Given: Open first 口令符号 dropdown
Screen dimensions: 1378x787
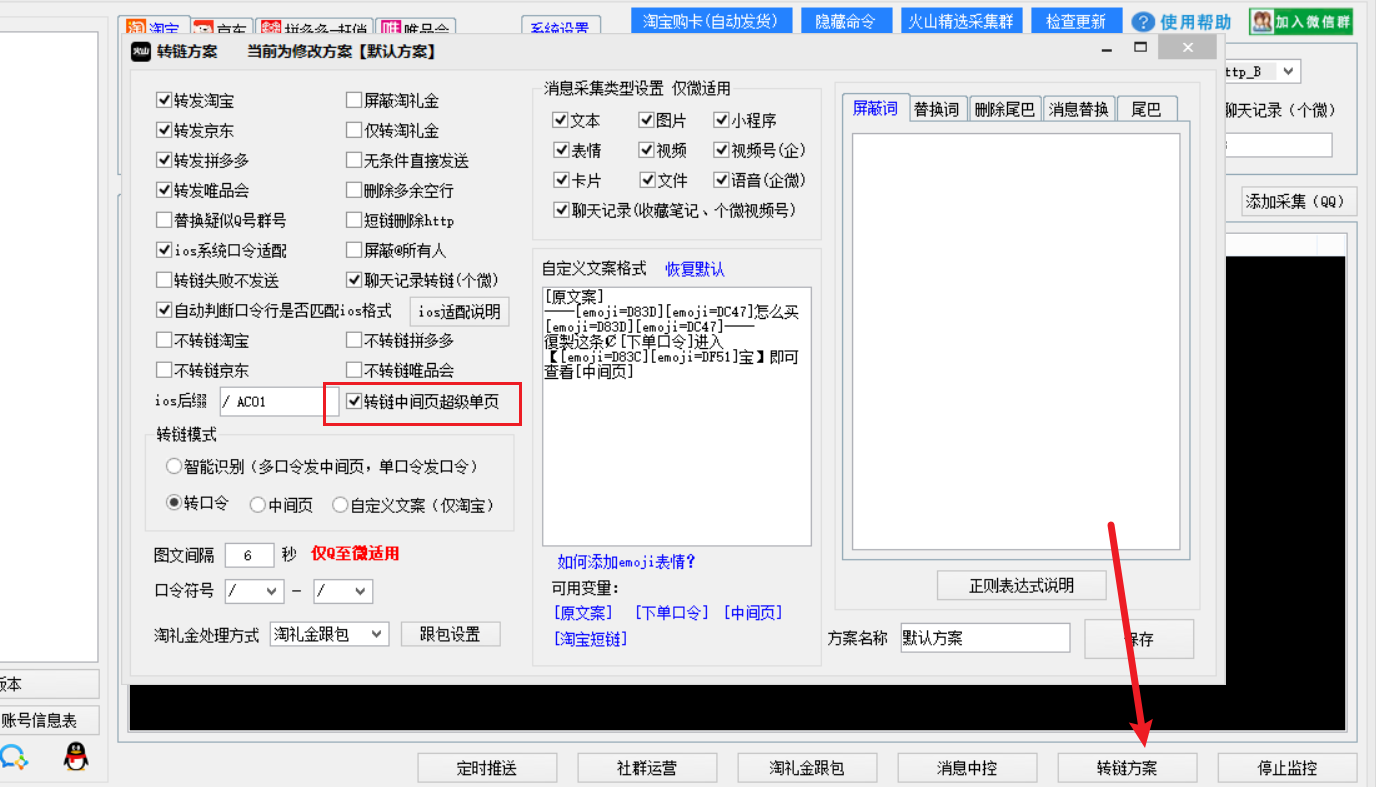Looking at the screenshot, I should click(x=255, y=591).
